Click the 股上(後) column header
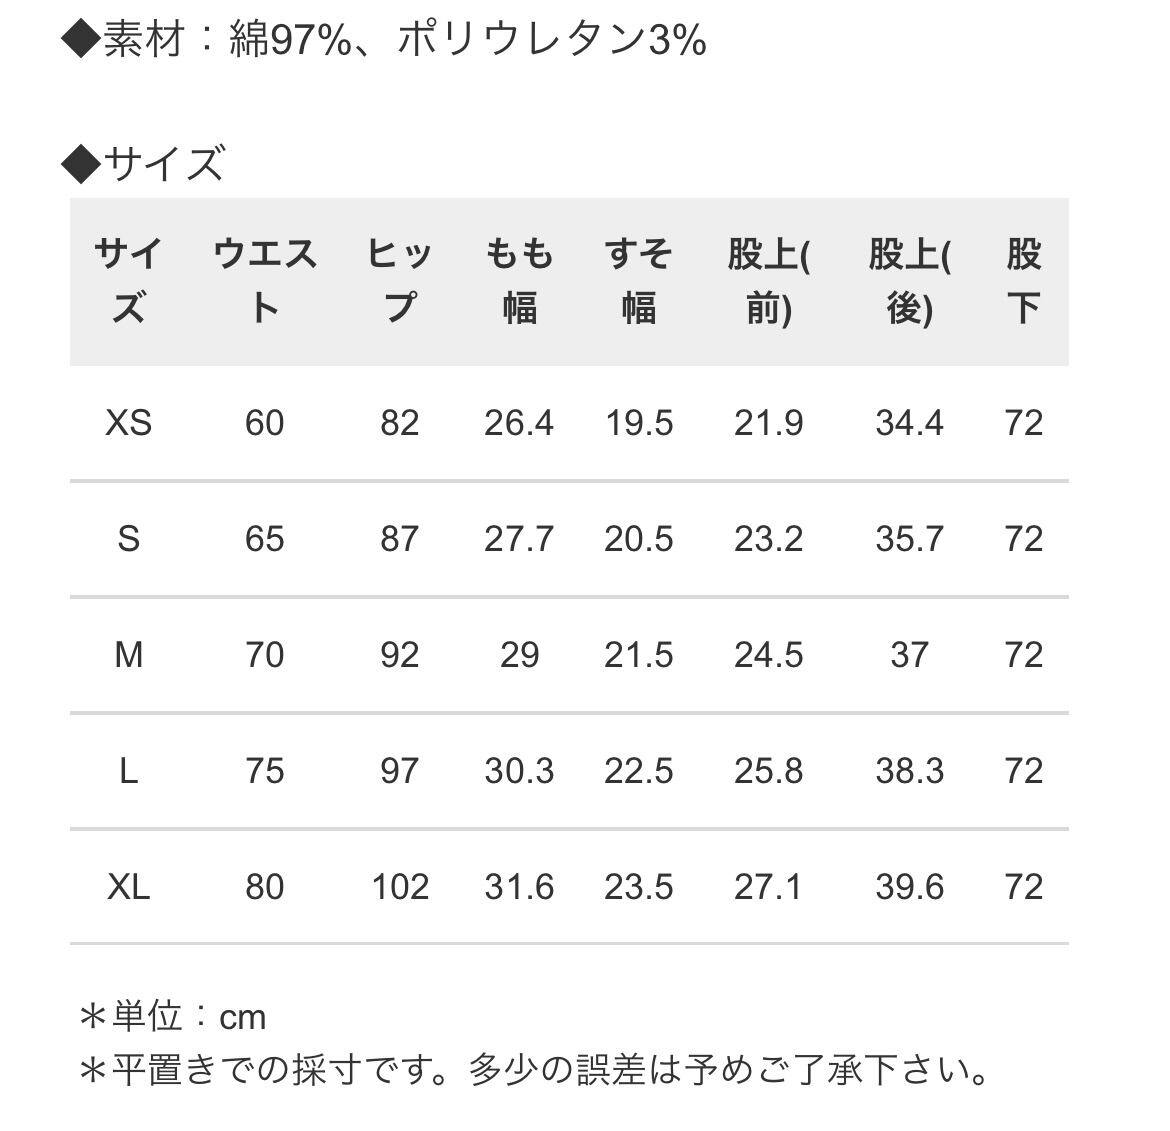Screen dimensions: 1170x1131 click(908, 281)
